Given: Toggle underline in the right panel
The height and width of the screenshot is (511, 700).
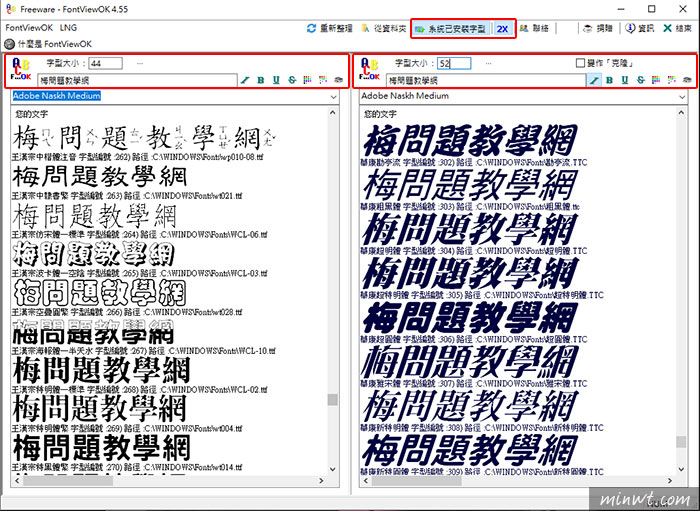Looking at the screenshot, I should 625,80.
